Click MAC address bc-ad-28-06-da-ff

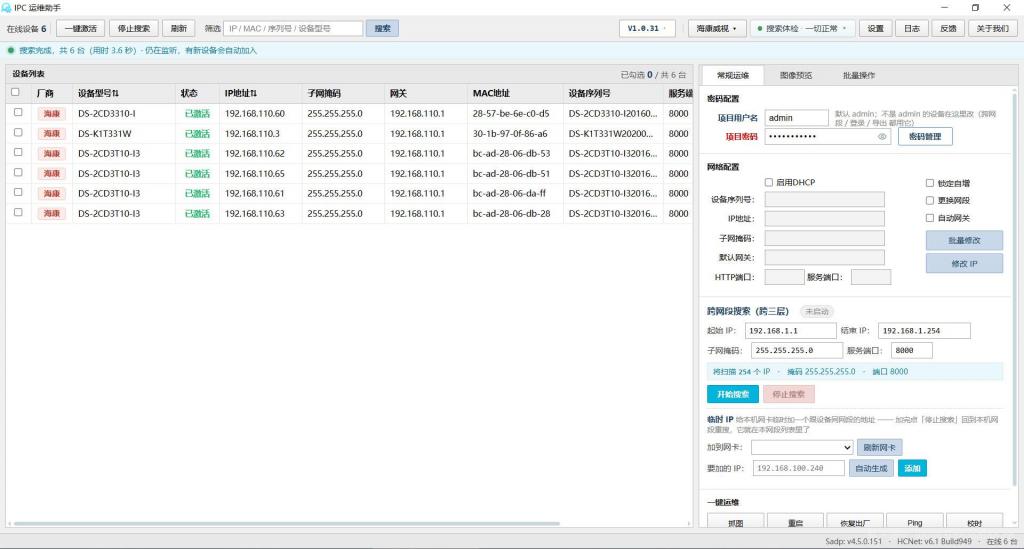(509, 193)
